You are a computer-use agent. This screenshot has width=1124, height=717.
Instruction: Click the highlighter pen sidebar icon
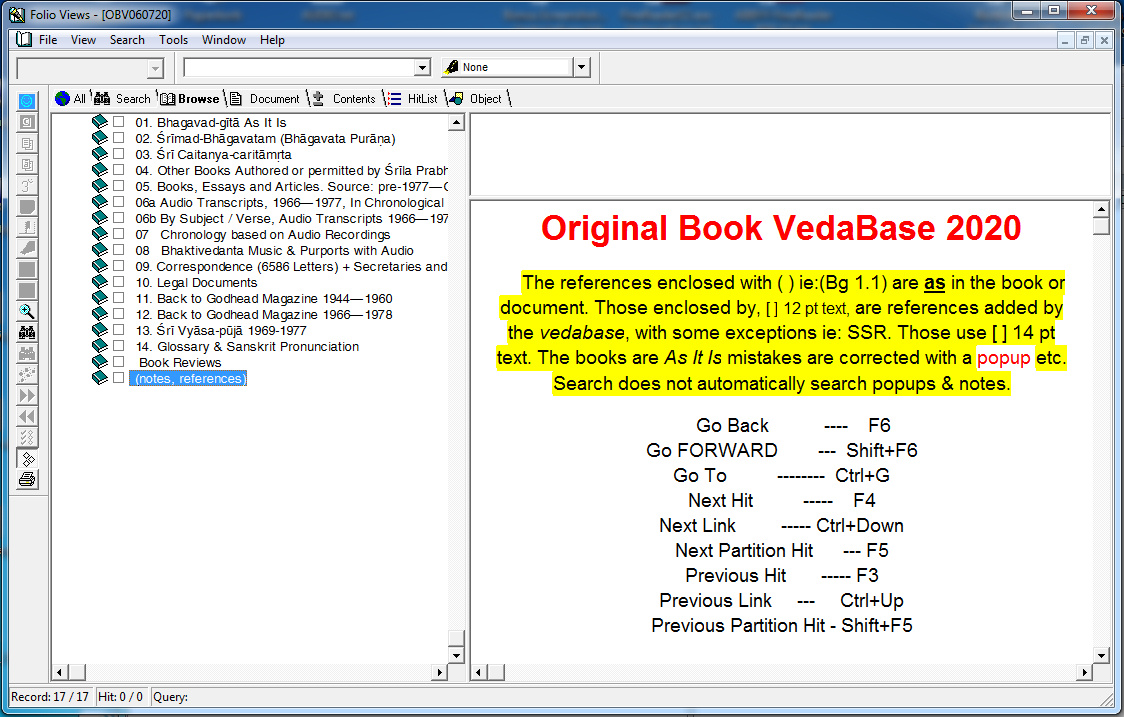point(27,248)
